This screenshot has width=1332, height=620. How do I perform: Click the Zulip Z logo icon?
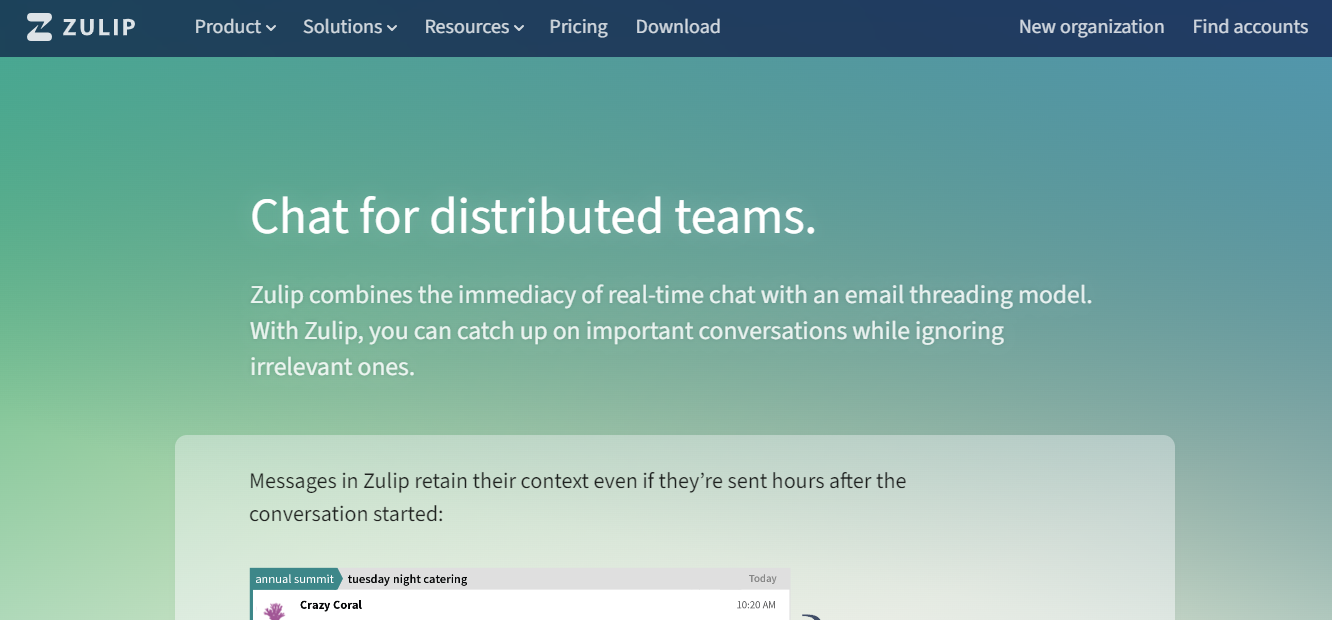pos(39,27)
